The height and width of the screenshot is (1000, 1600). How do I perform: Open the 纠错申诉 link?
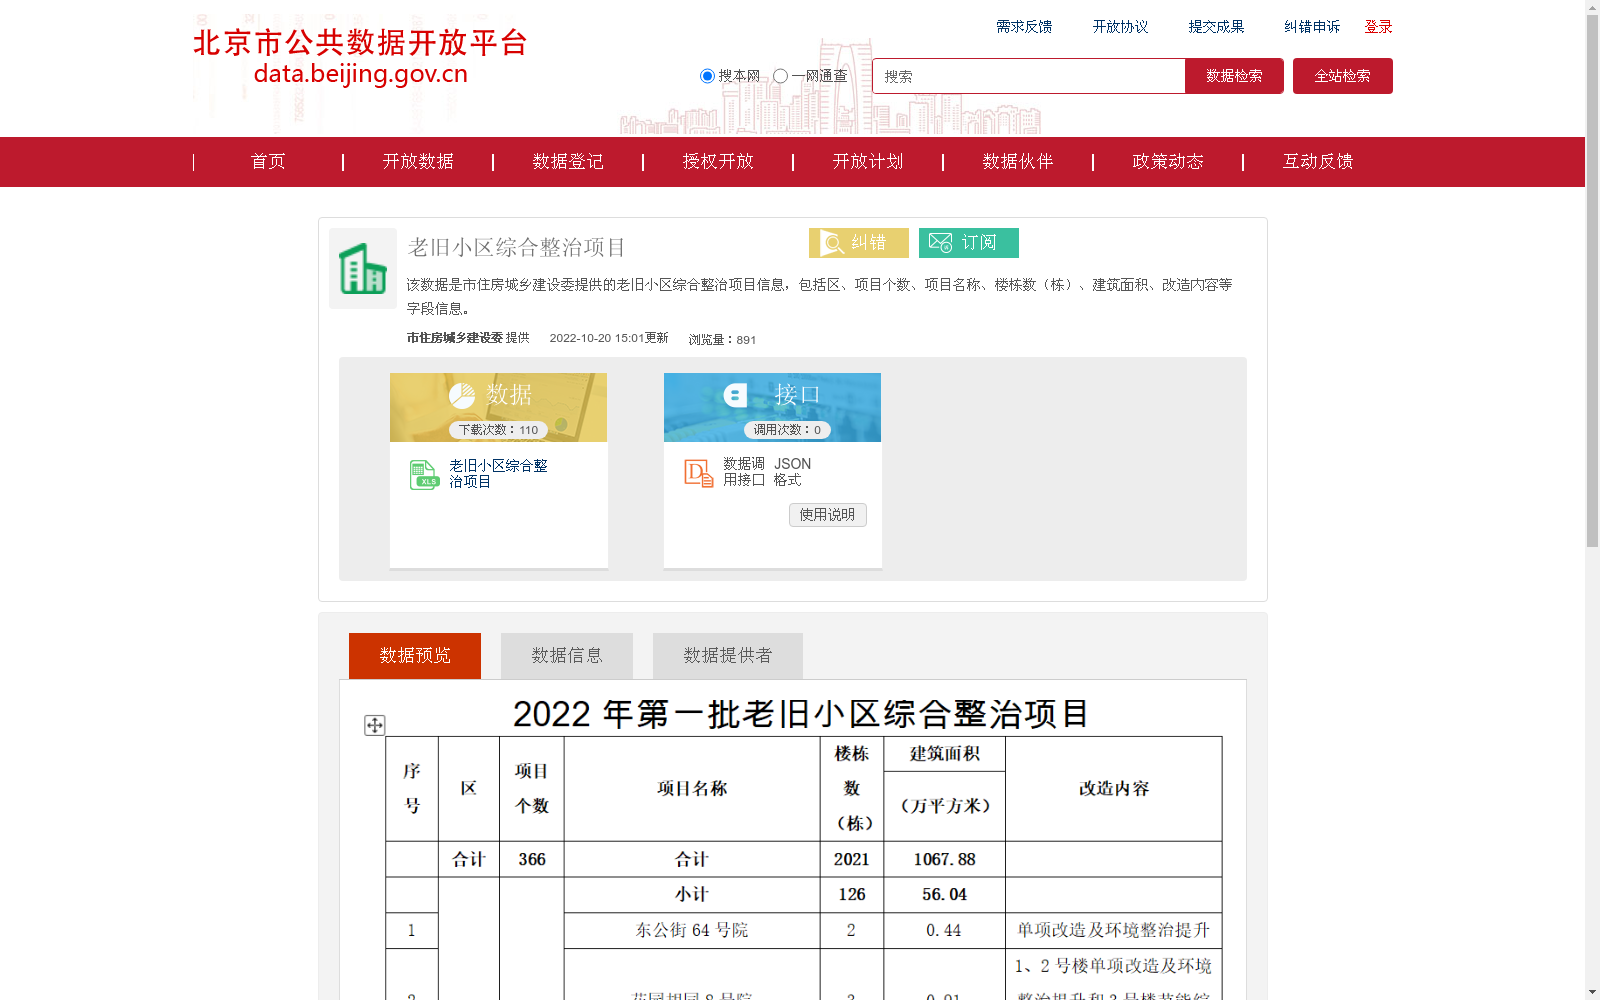[1312, 27]
